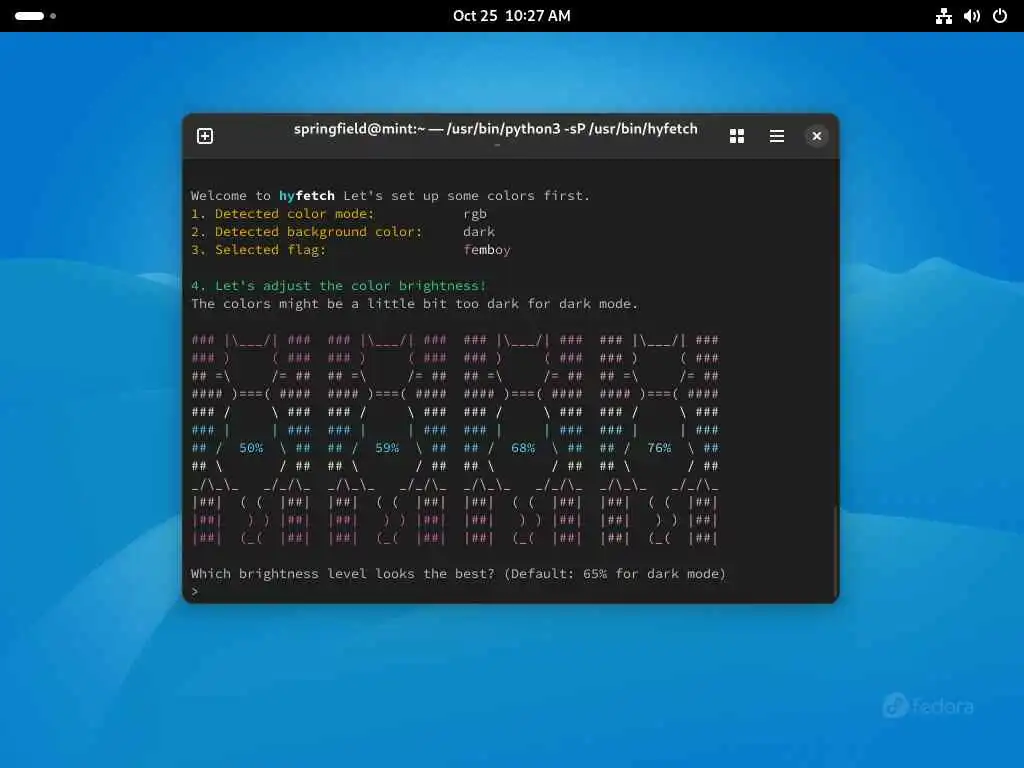Show the tab overview grid
The image size is (1024, 768).
coord(737,136)
